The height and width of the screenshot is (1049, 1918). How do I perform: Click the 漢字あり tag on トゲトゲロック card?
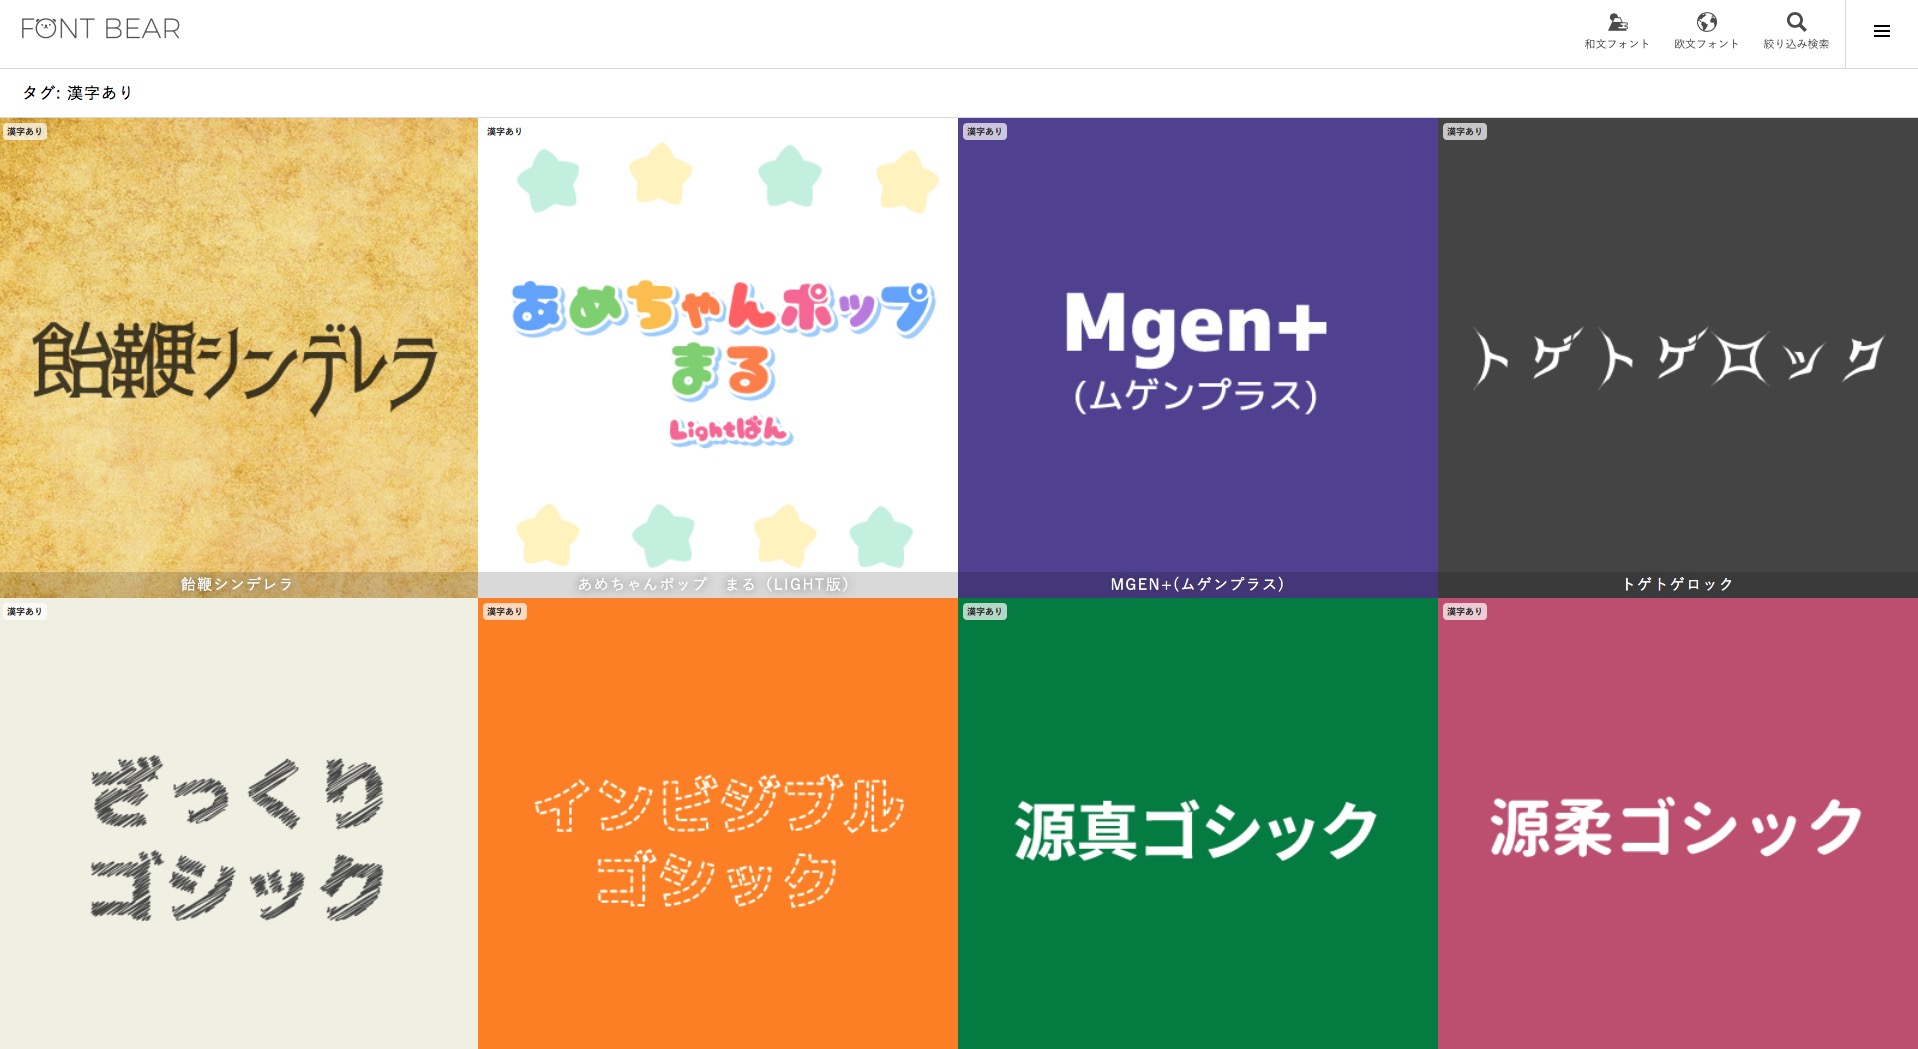coord(1465,131)
